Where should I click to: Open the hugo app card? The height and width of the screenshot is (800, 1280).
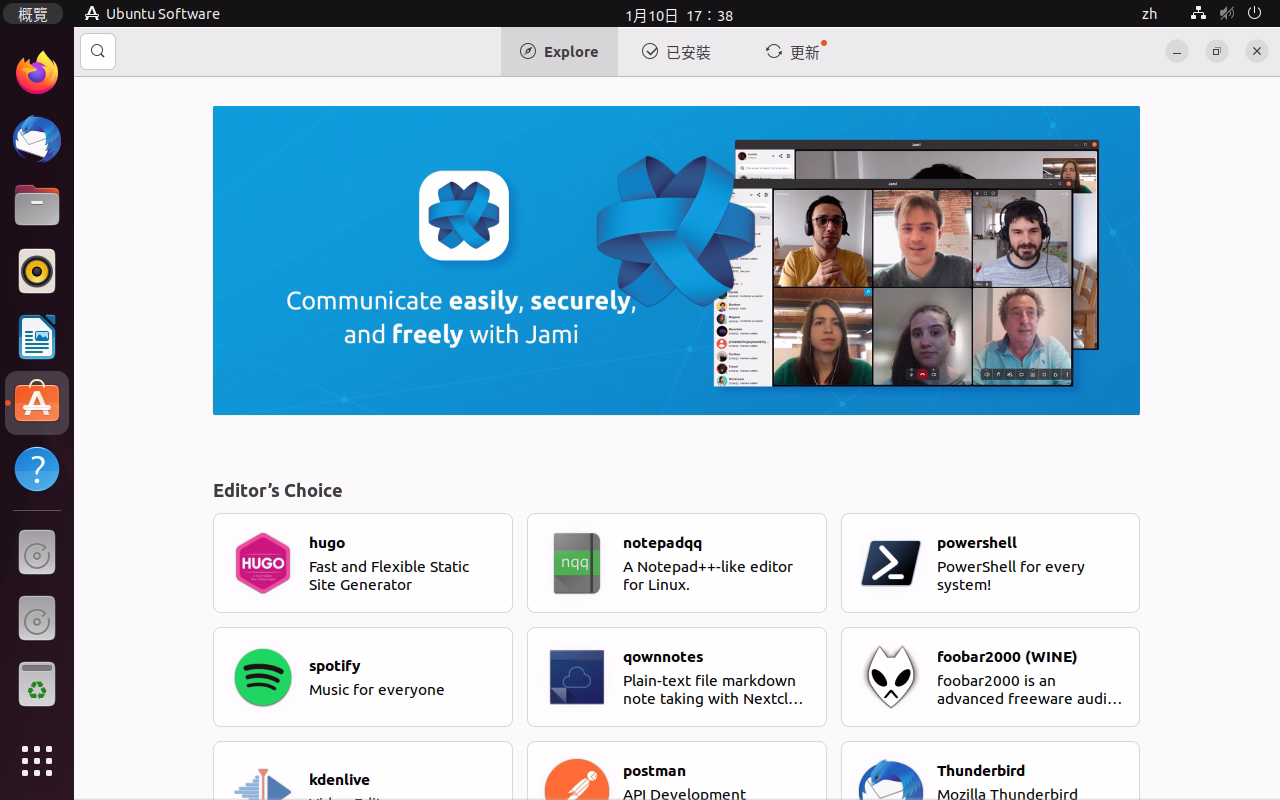(x=363, y=563)
